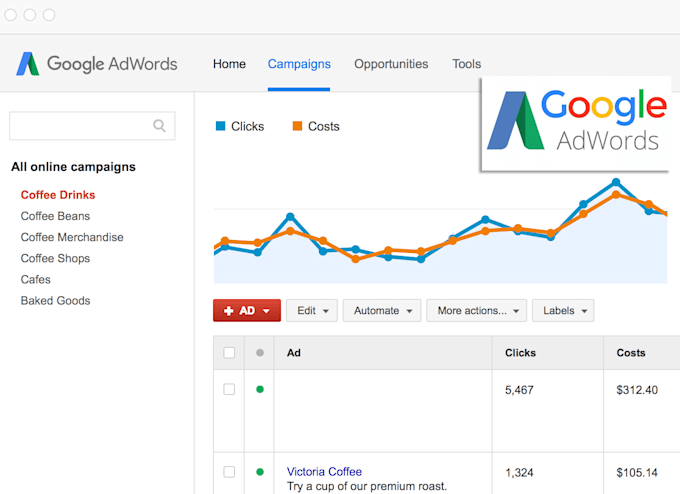Click All online campaigns heading
This screenshot has height=494, width=680.
pyautogui.click(x=73, y=167)
